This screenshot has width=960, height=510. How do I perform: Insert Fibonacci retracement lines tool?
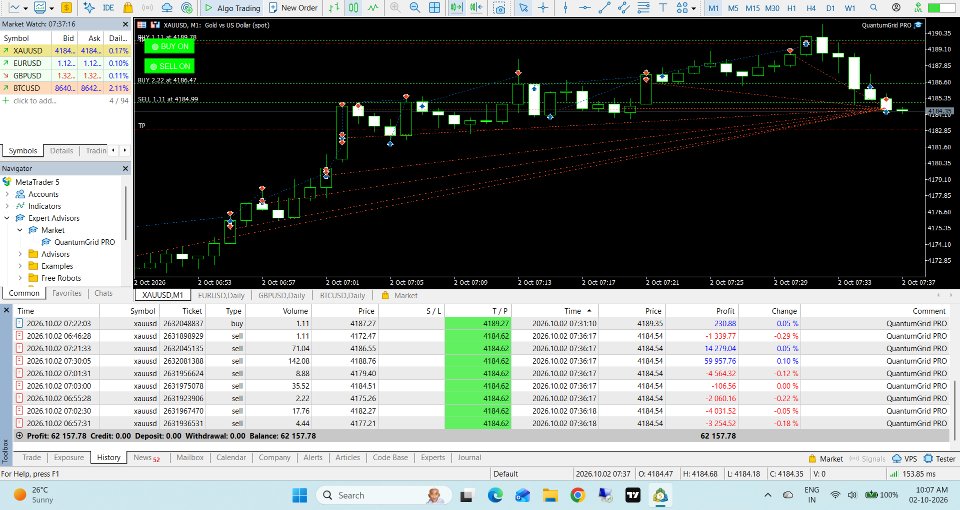[643, 7]
